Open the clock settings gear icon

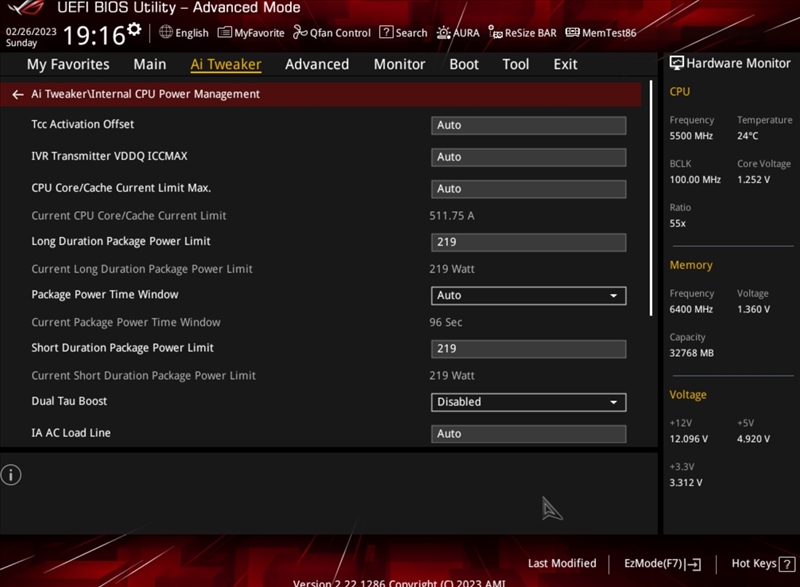pyautogui.click(x=134, y=29)
